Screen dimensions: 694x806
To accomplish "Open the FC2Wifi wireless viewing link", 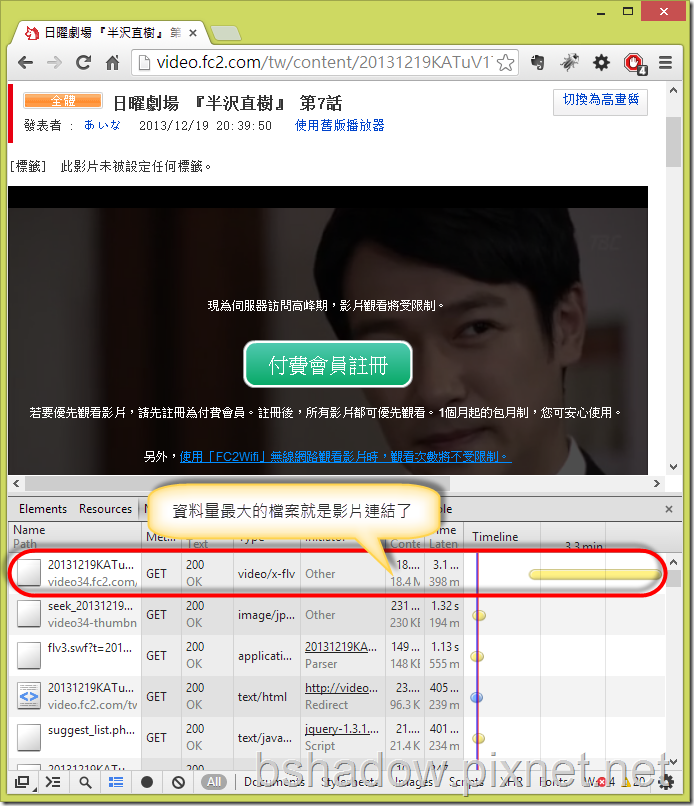I will [345, 456].
